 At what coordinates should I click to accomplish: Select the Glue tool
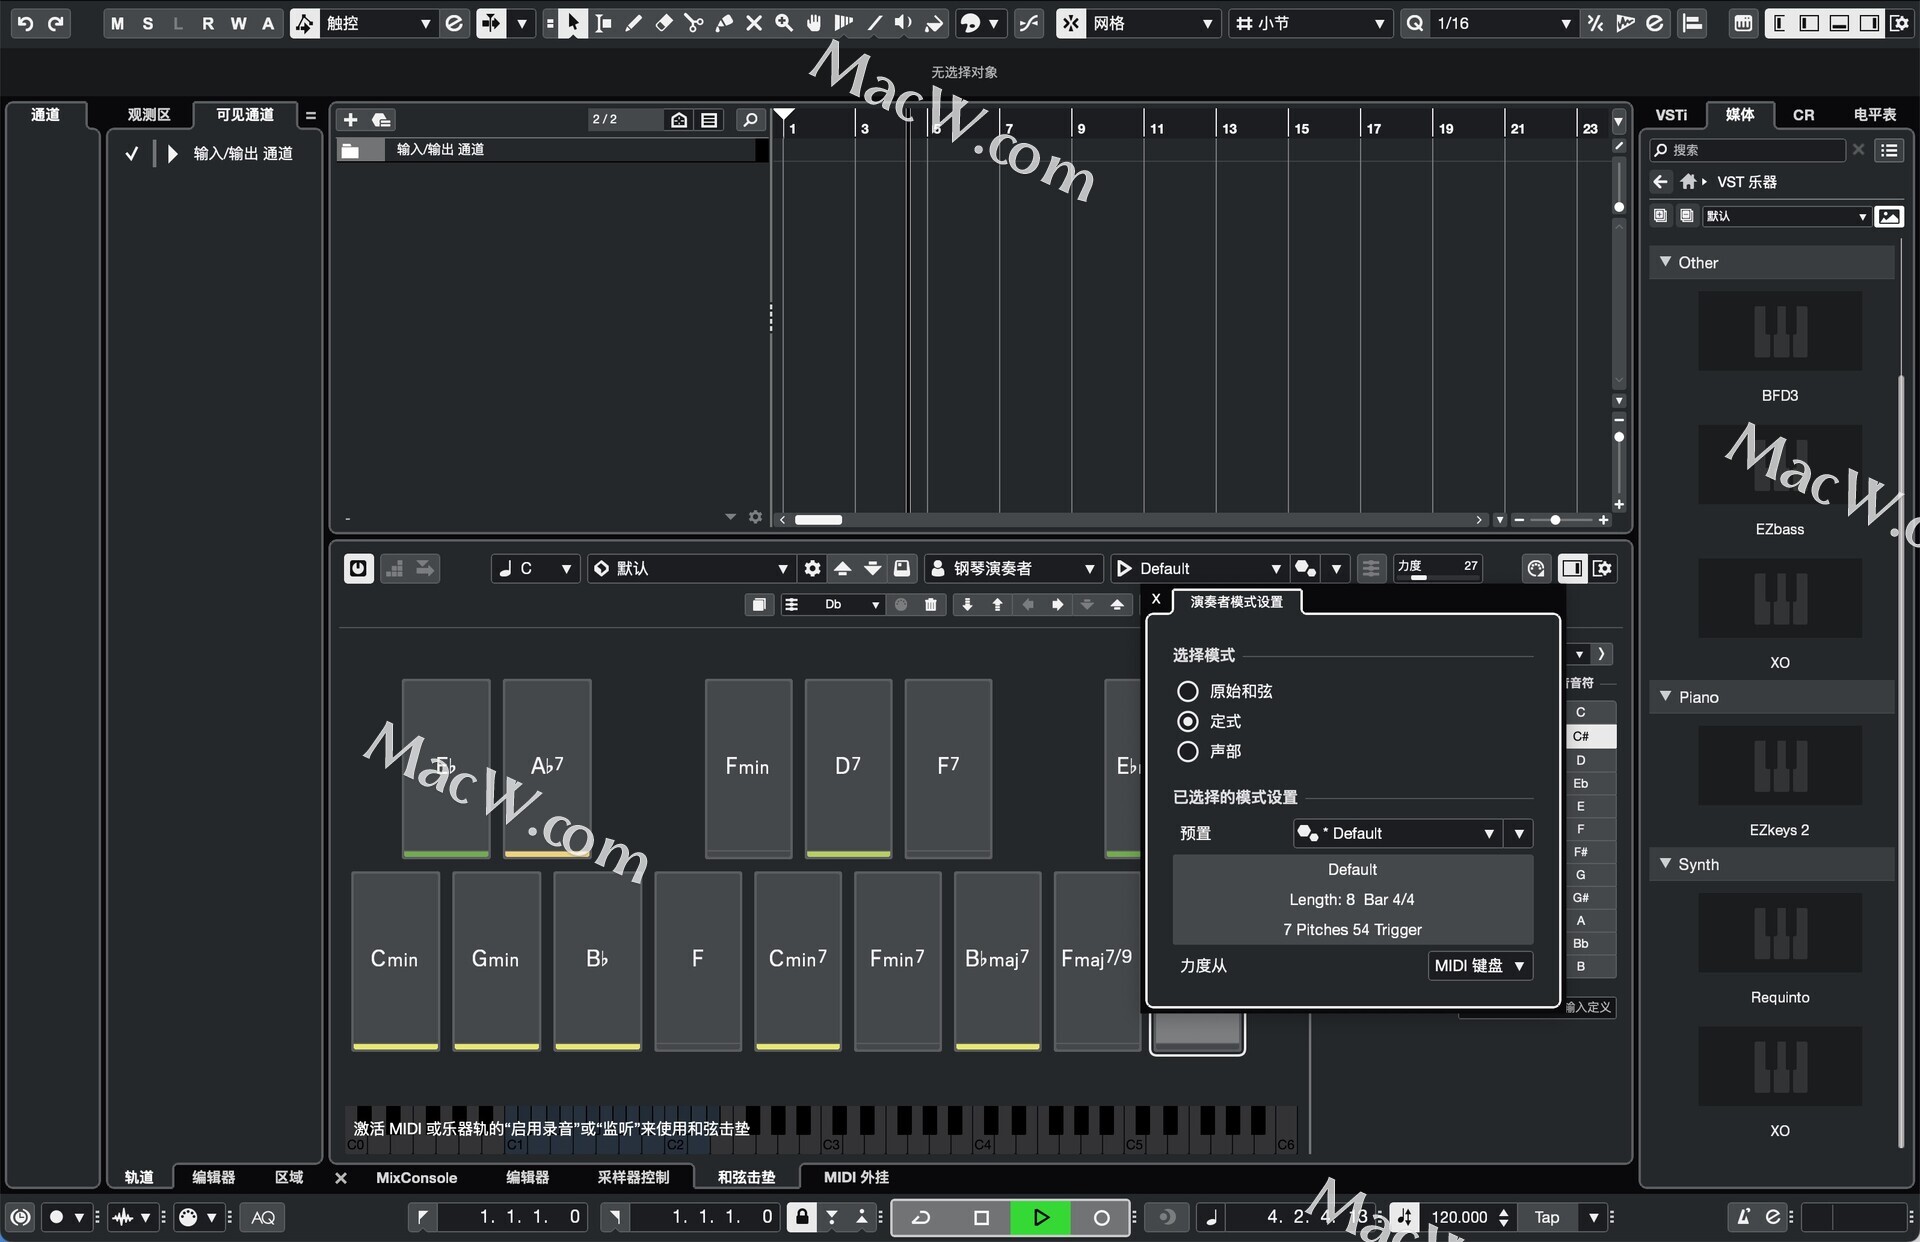pyautogui.click(x=724, y=23)
